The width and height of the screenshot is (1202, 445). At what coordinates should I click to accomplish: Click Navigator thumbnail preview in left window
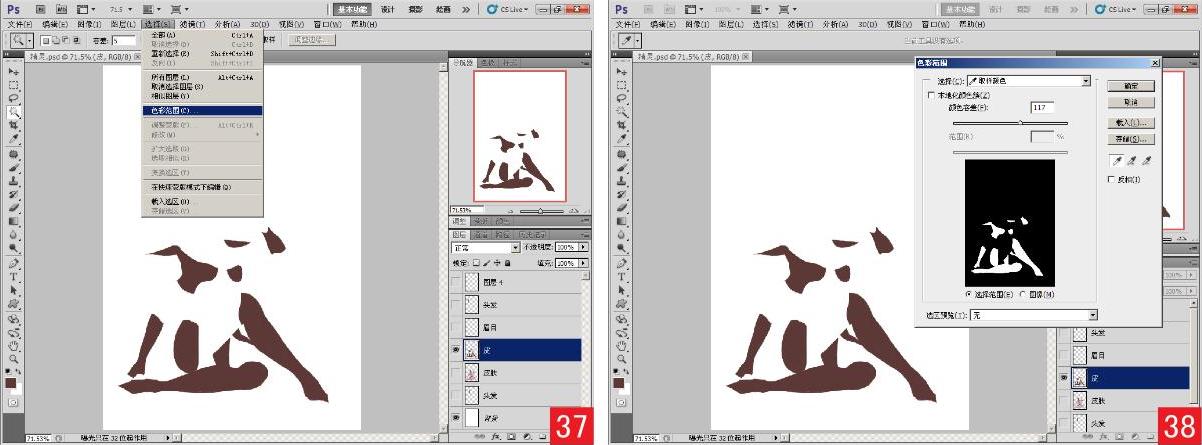click(x=520, y=136)
